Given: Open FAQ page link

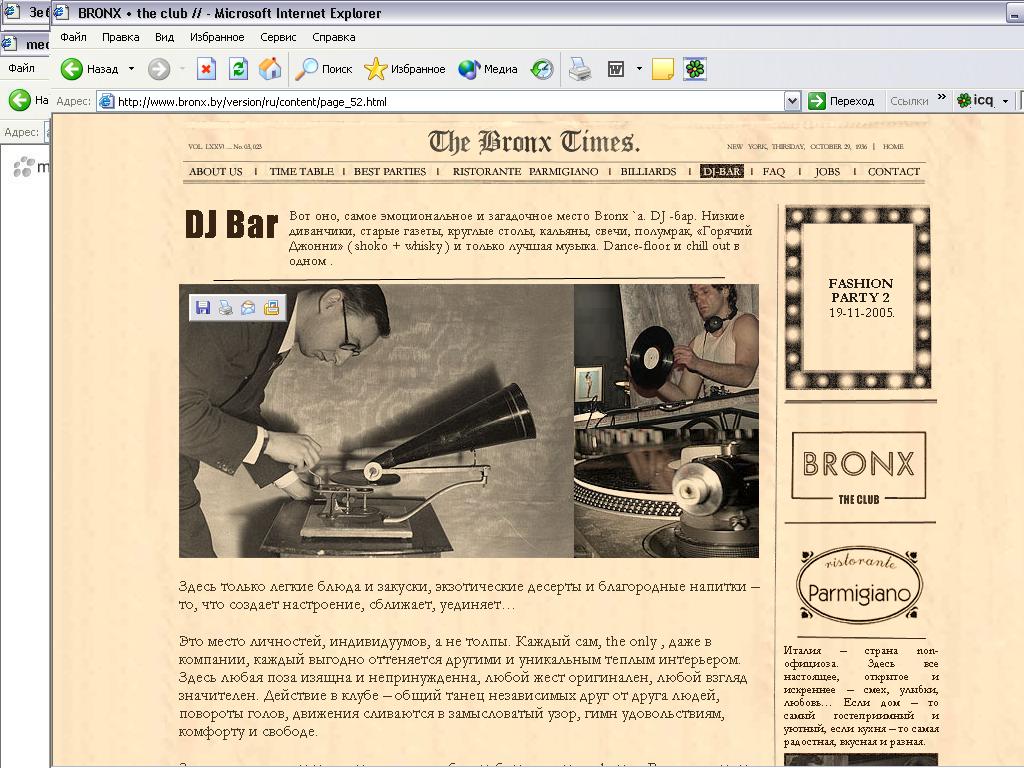Looking at the screenshot, I should click(774, 172).
